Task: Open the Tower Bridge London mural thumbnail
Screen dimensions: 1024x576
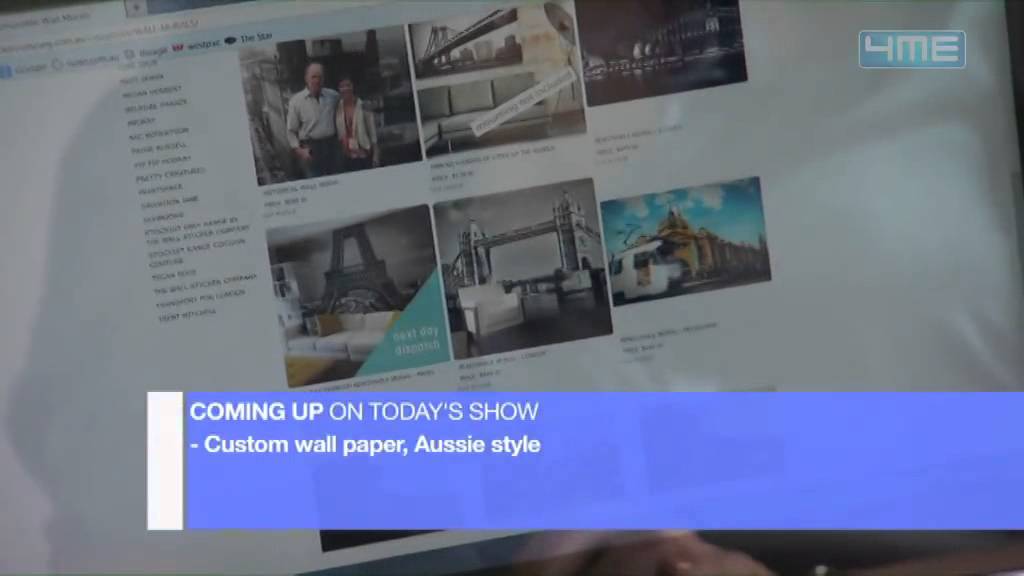Action: click(x=522, y=268)
